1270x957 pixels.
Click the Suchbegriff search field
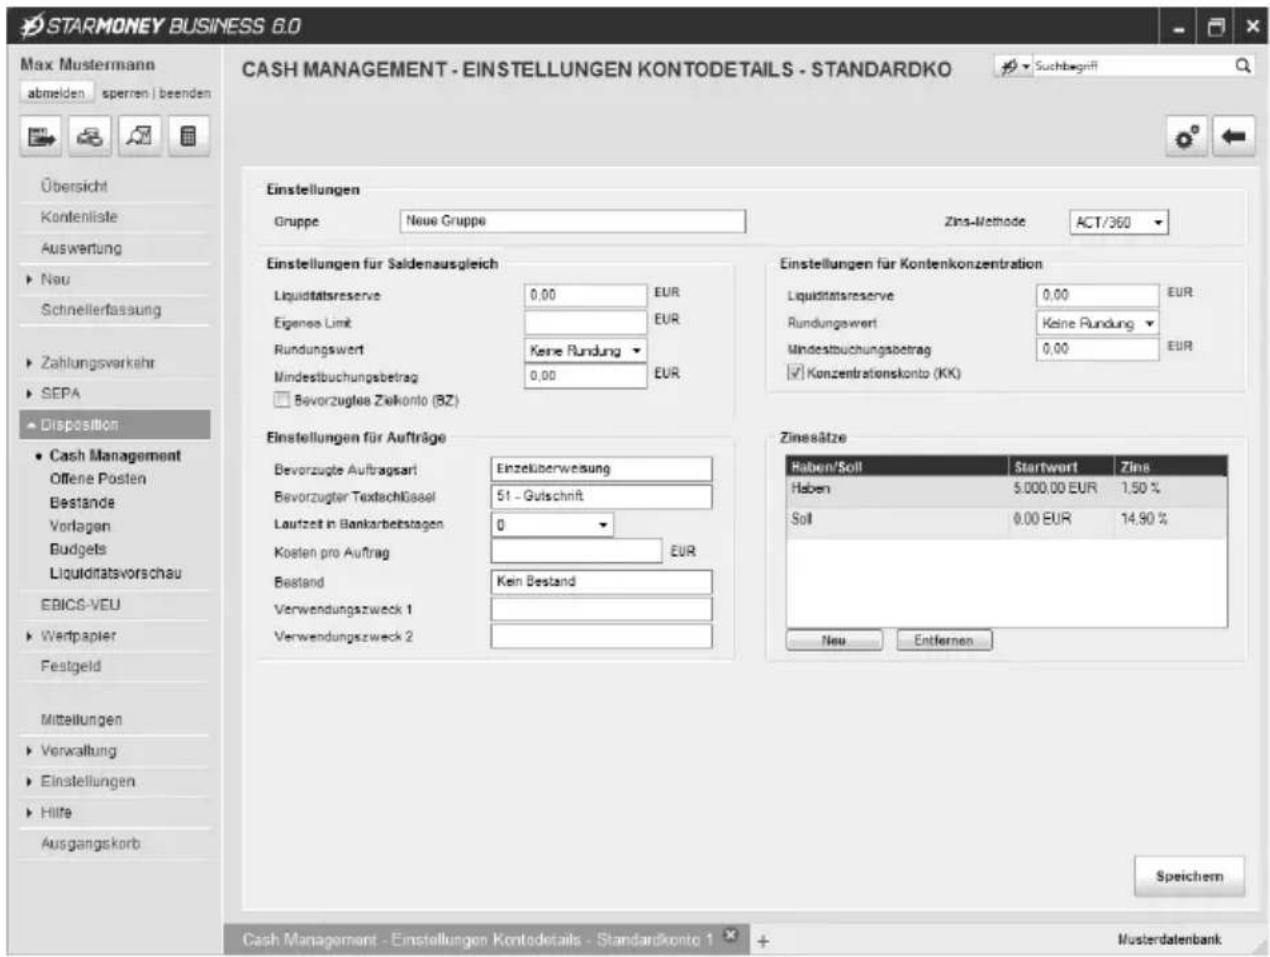(x=1130, y=66)
